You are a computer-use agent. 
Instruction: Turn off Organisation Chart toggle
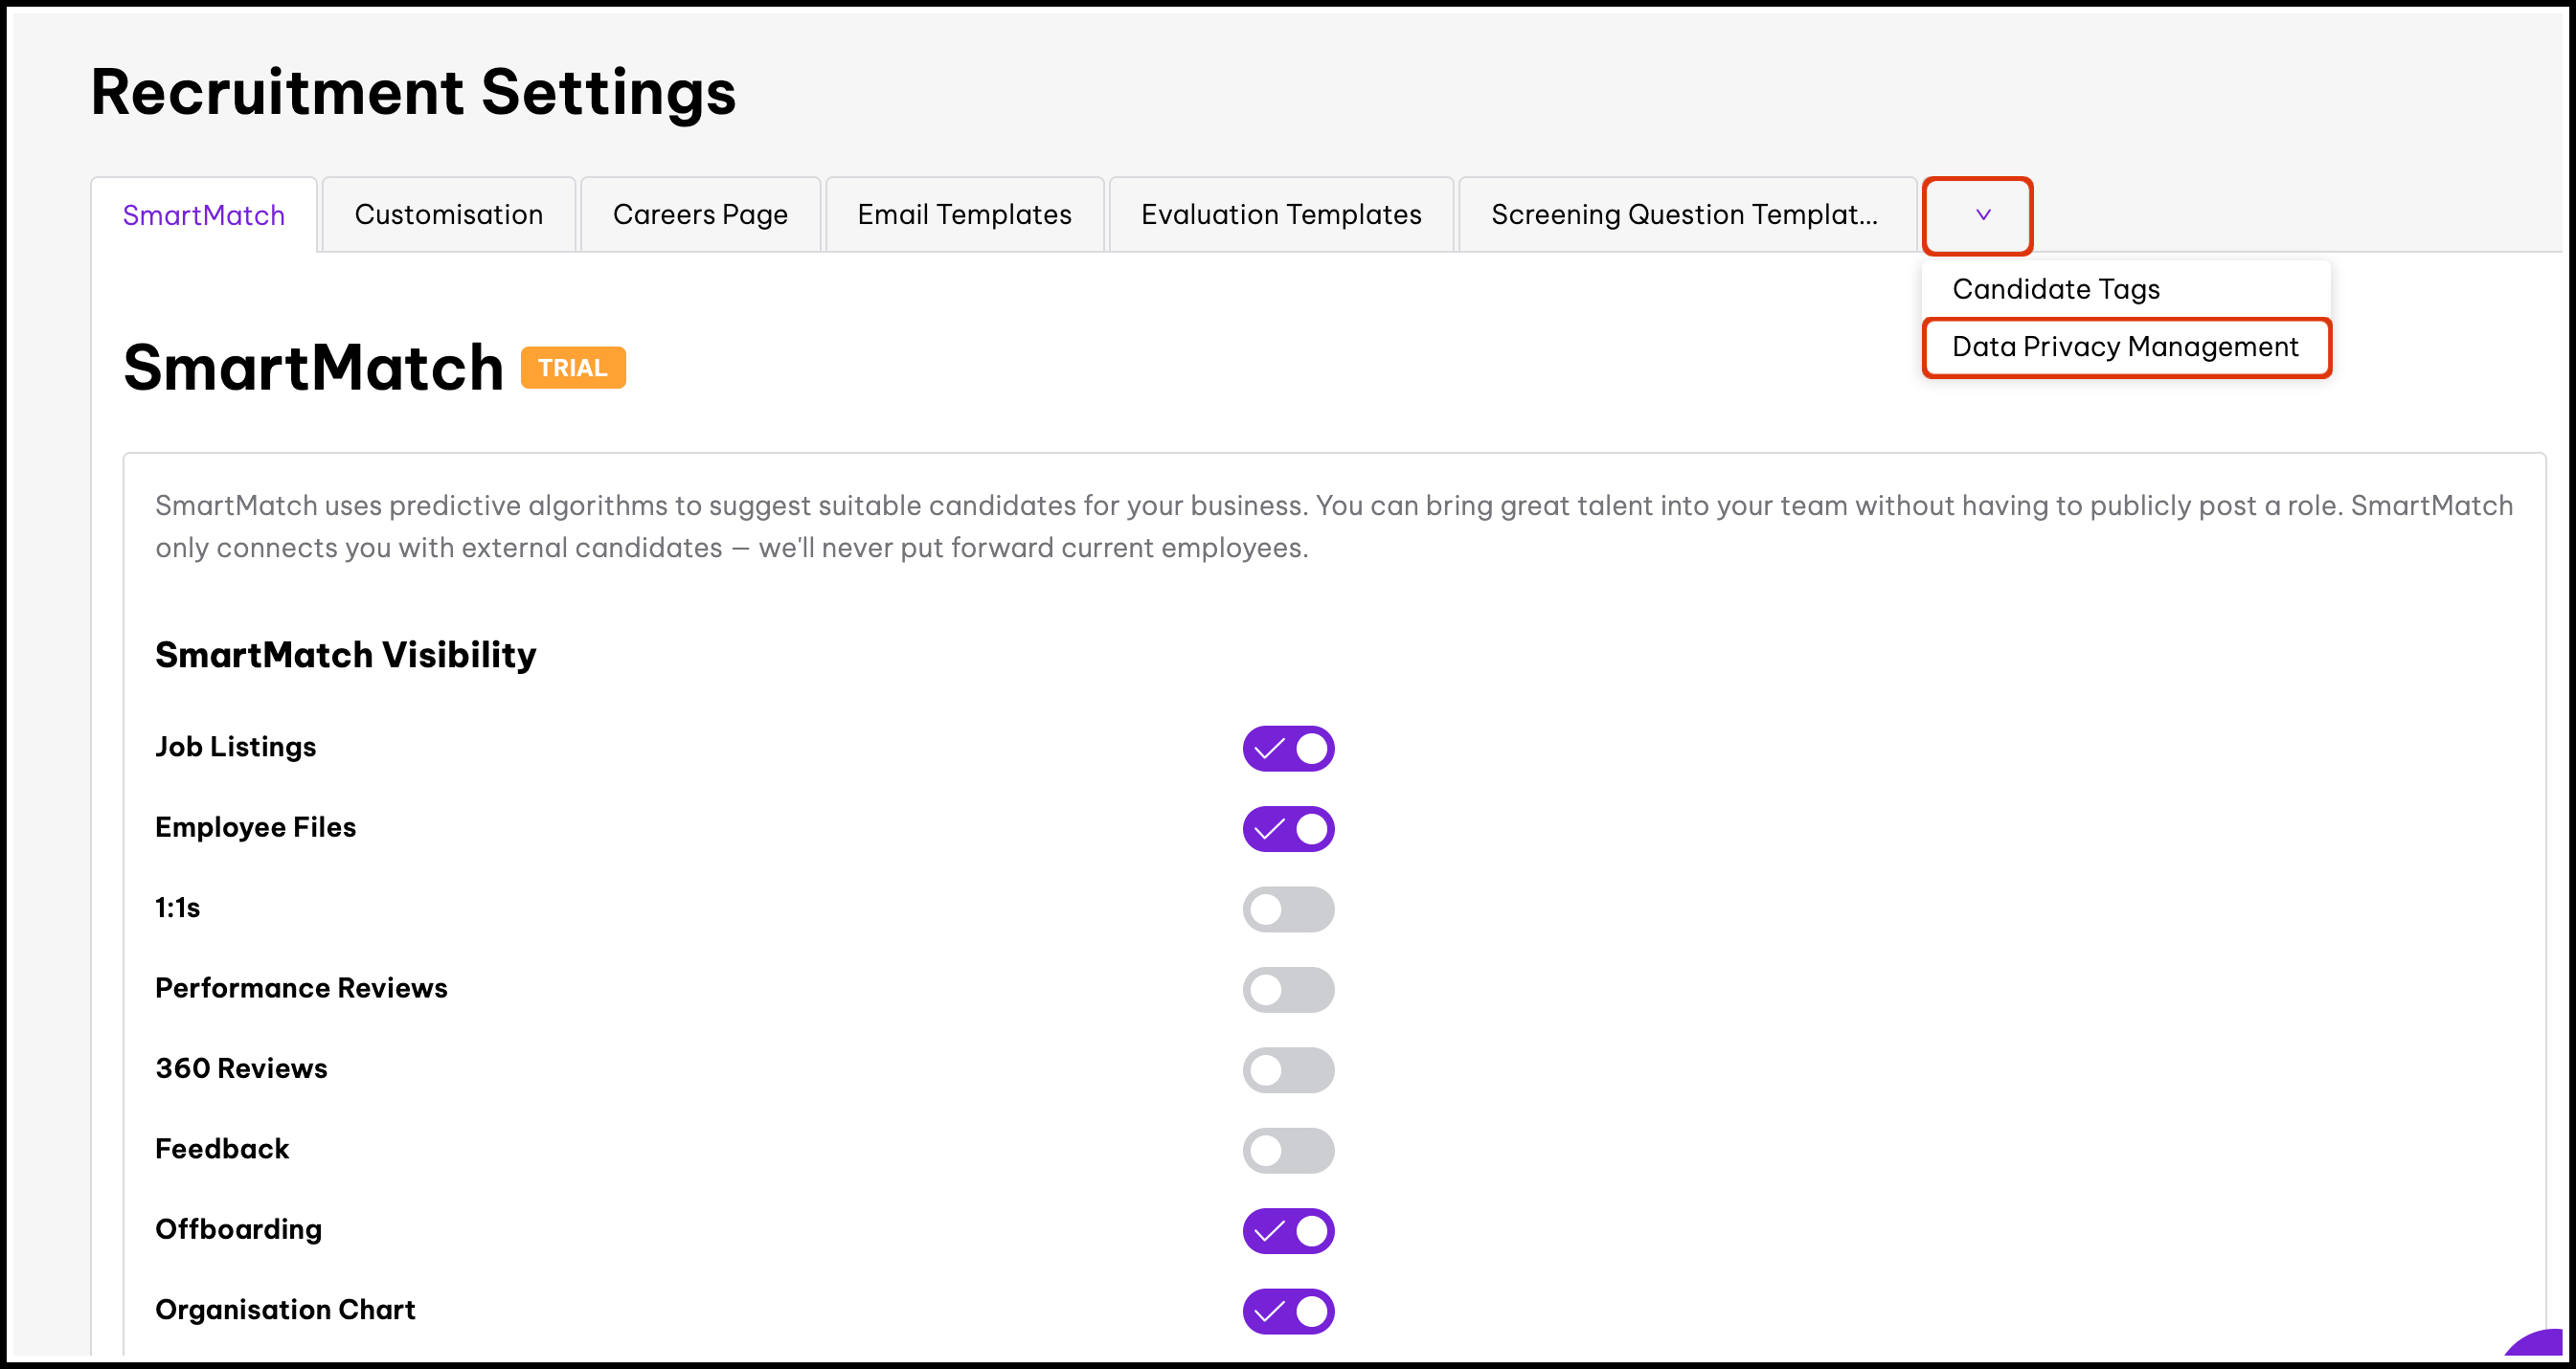tap(1288, 1311)
